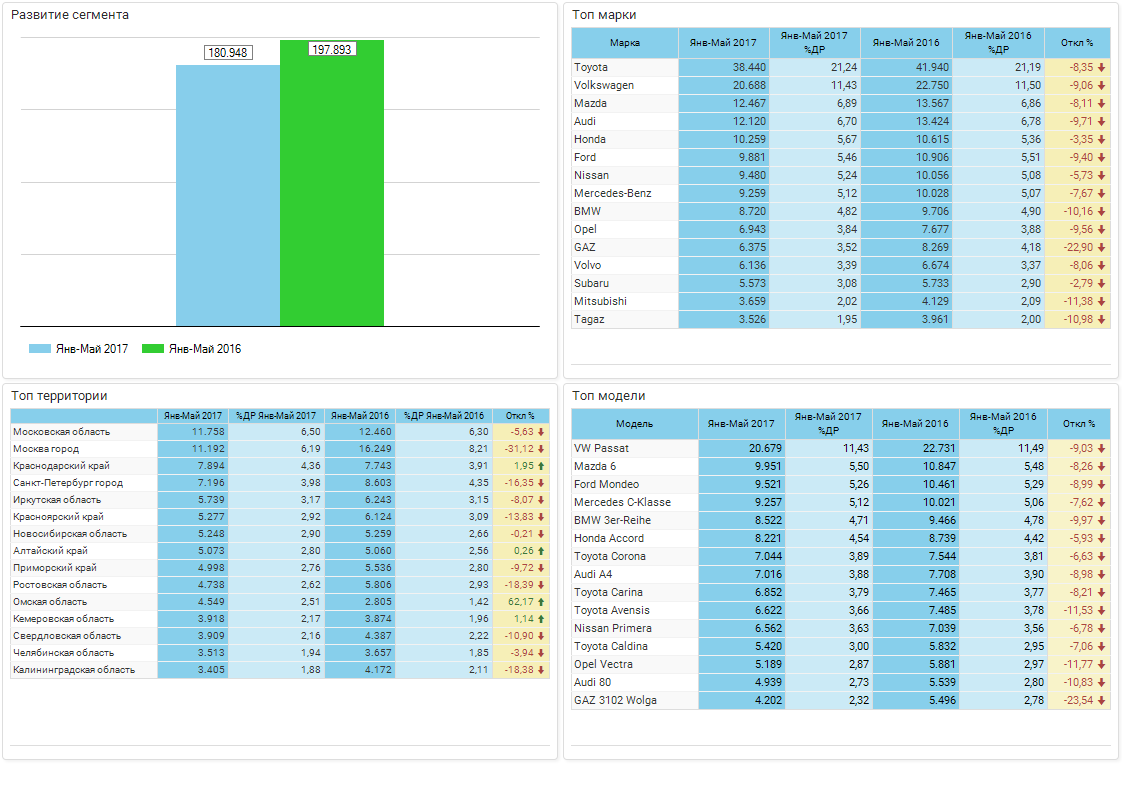Click the red down arrow in Toyota row
1122x793 pixels.
click(x=1101, y=68)
